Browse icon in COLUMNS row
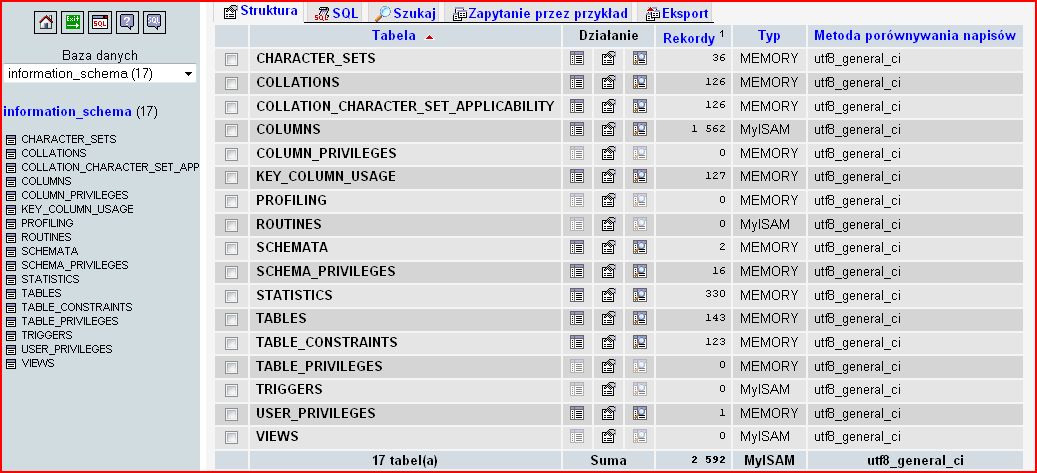This screenshot has height=473, width=1037. 577,130
